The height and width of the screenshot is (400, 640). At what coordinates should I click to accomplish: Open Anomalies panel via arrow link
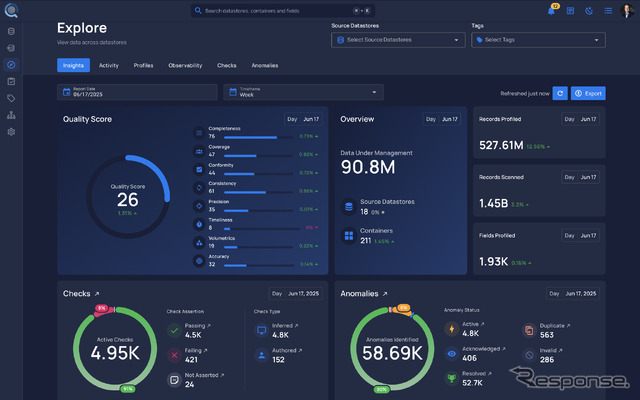[x=384, y=294]
